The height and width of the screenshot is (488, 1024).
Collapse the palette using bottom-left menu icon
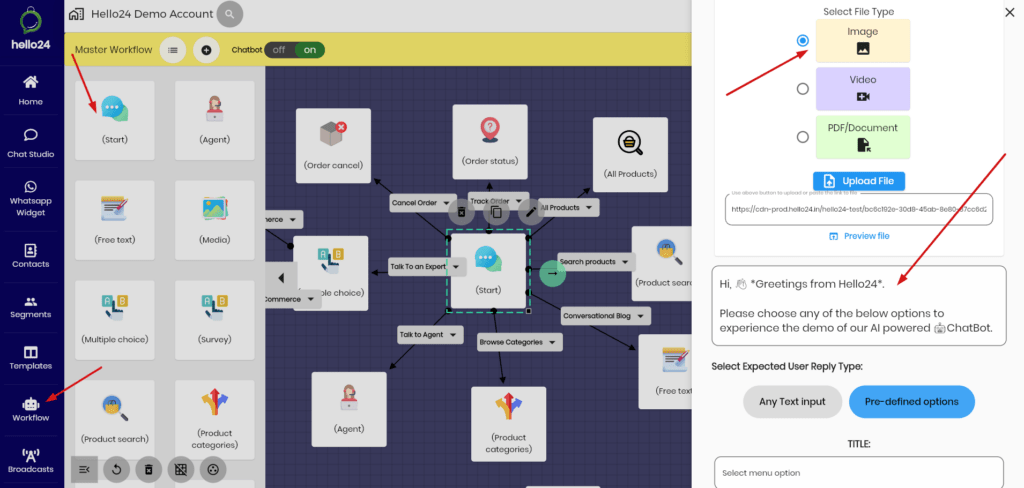(x=84, y=469)
